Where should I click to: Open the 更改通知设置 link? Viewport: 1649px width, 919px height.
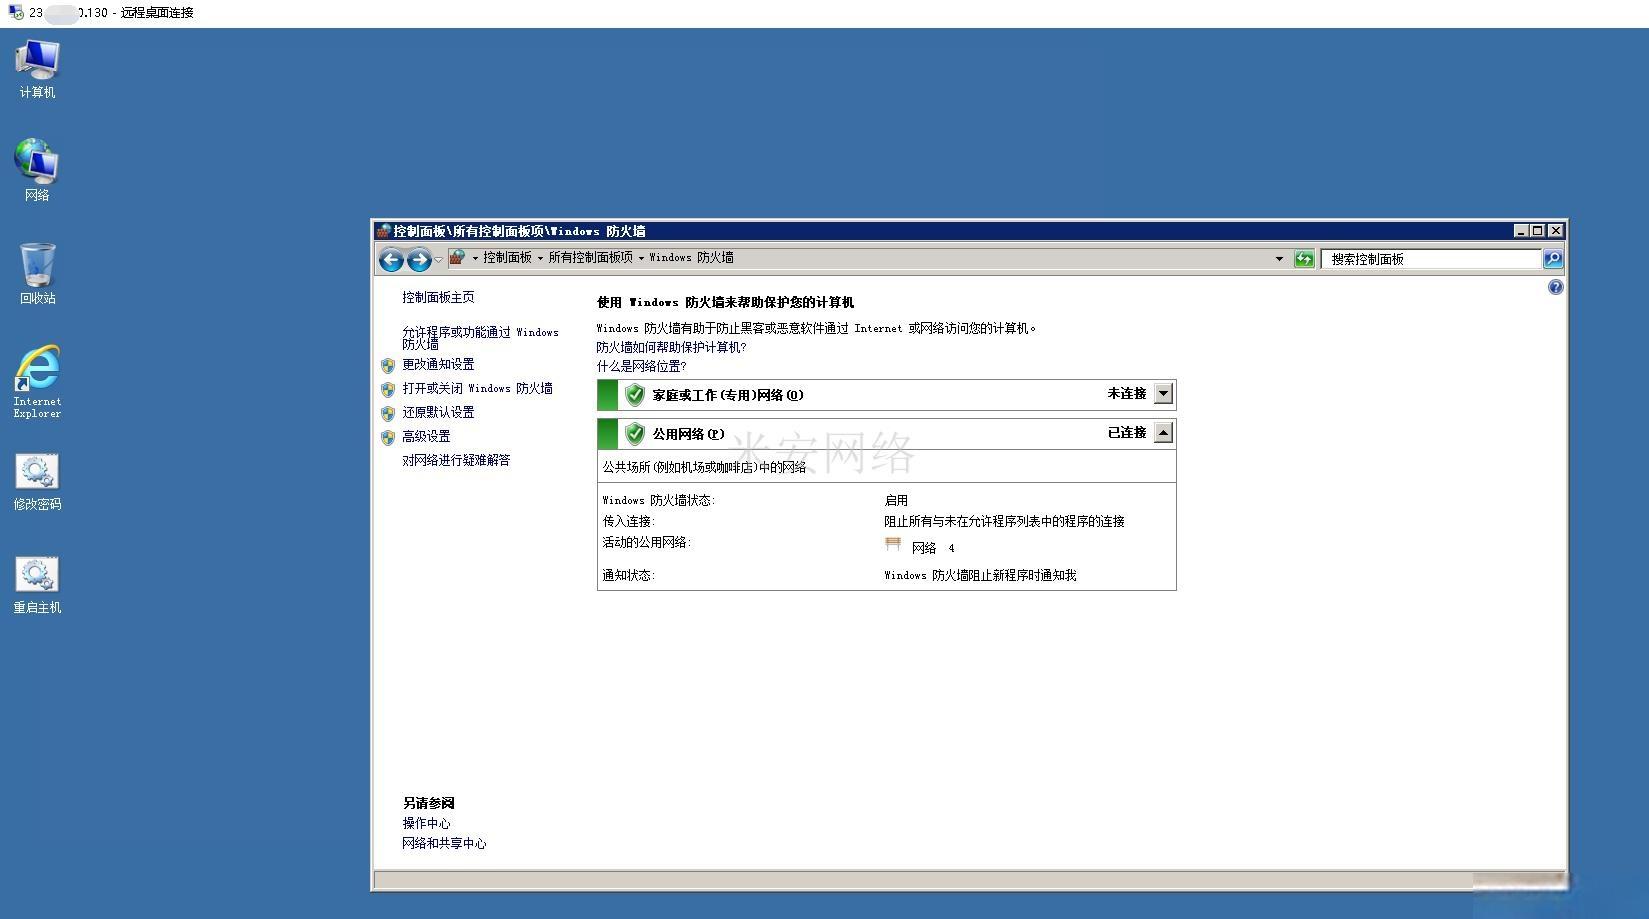click(438, 365)
